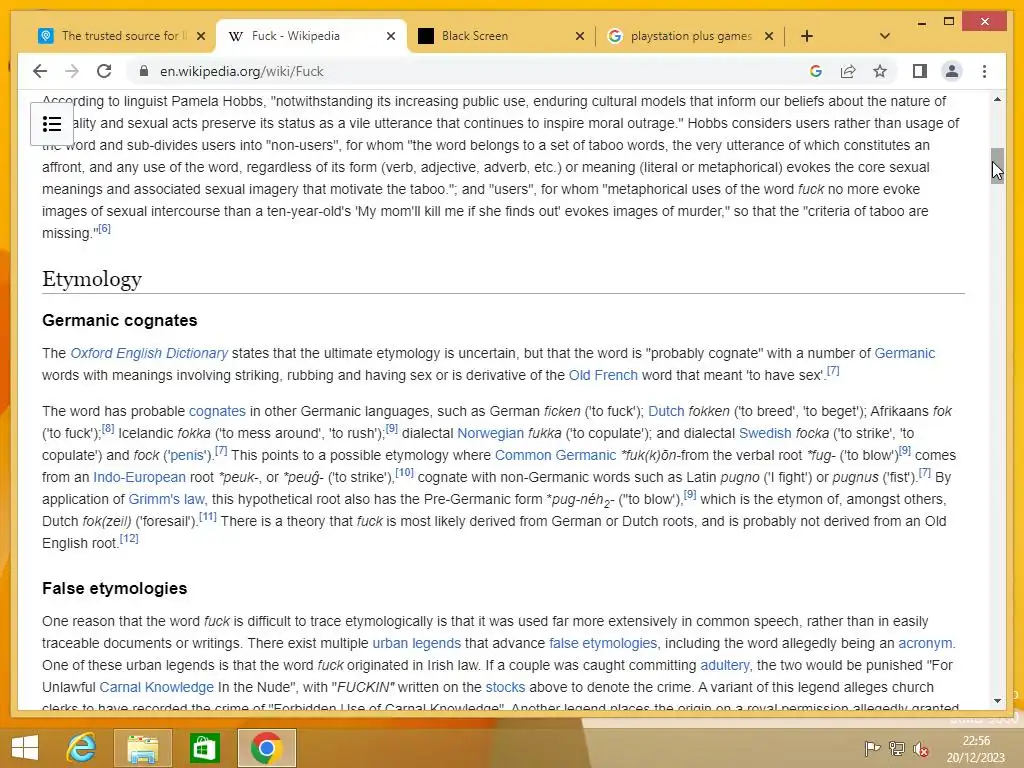
Task: Switch to playstation plus games tab
Action: tap(690, 36)
